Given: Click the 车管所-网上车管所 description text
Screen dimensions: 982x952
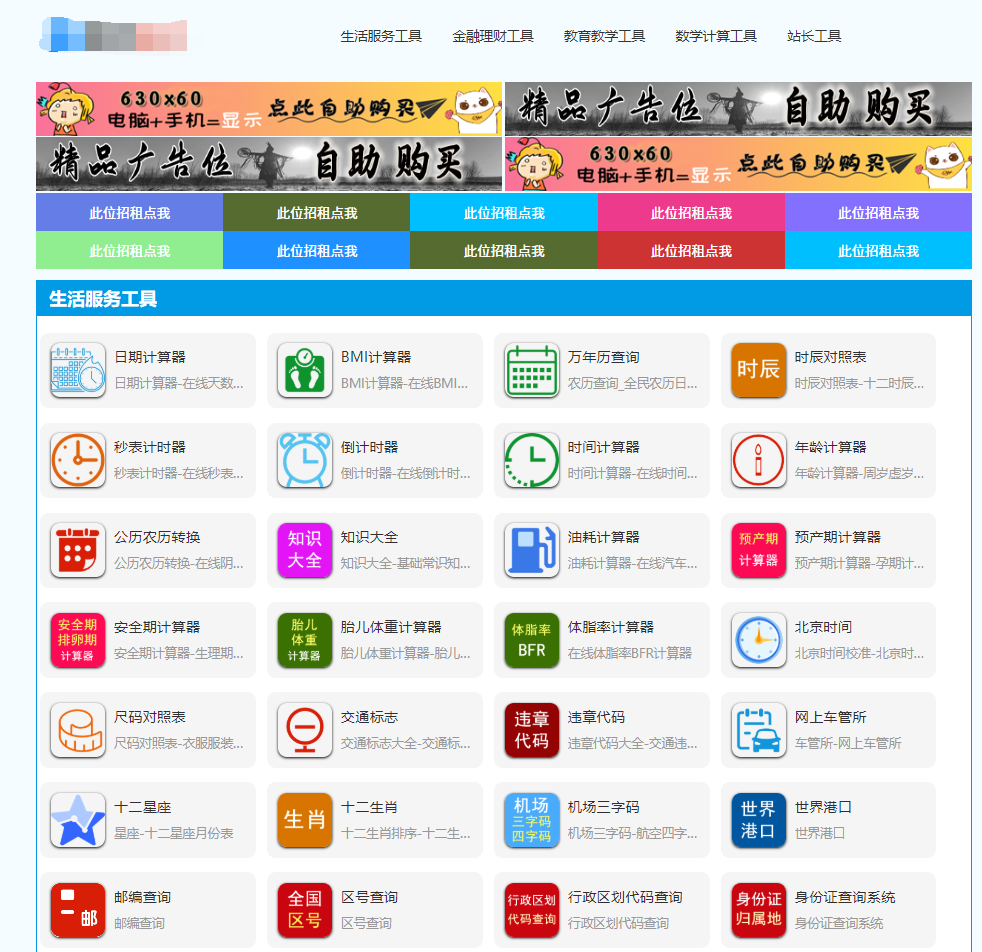Looking at the screenshot, I should click(847, 743).
